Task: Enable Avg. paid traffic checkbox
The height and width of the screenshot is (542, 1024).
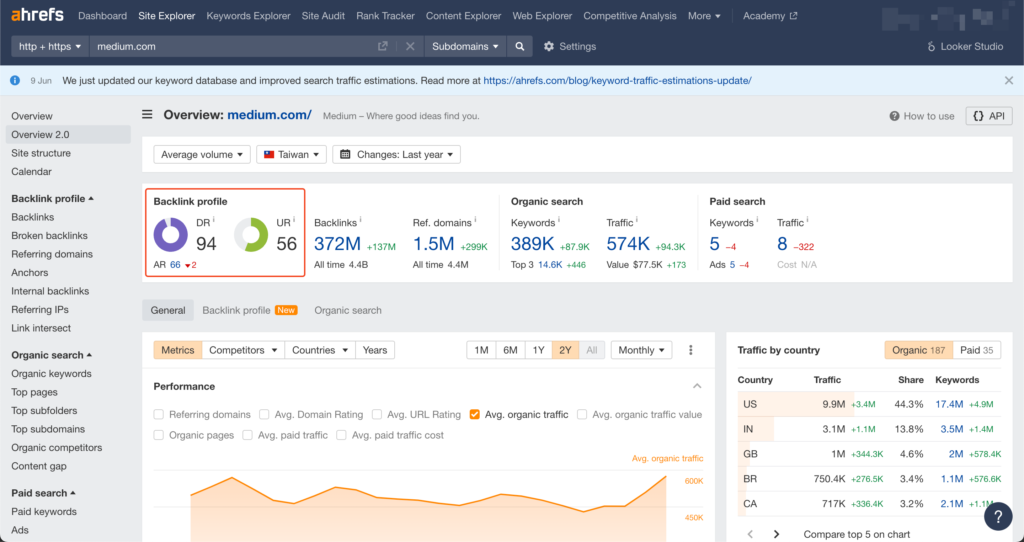Action: coord(248,435)
